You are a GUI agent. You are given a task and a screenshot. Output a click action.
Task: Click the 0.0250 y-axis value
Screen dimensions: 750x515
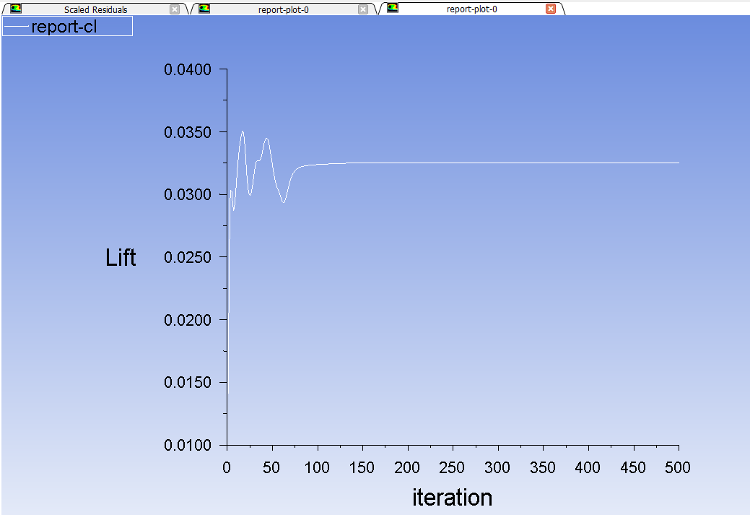tap(188, 257)
